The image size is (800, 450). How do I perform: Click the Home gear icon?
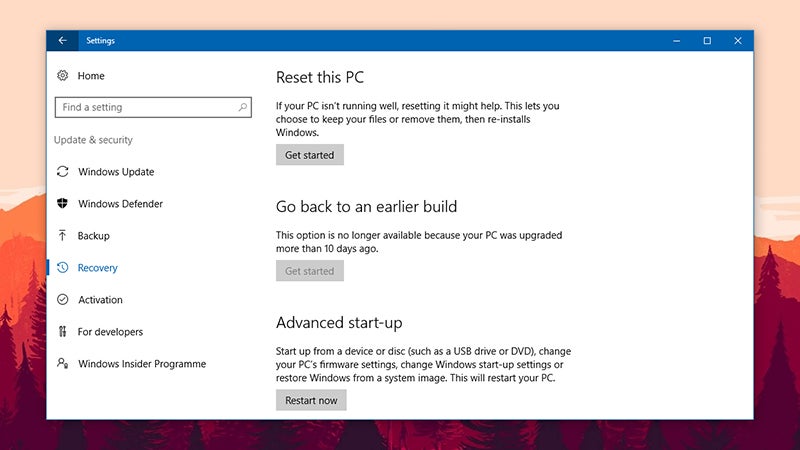tap(62, 76)
